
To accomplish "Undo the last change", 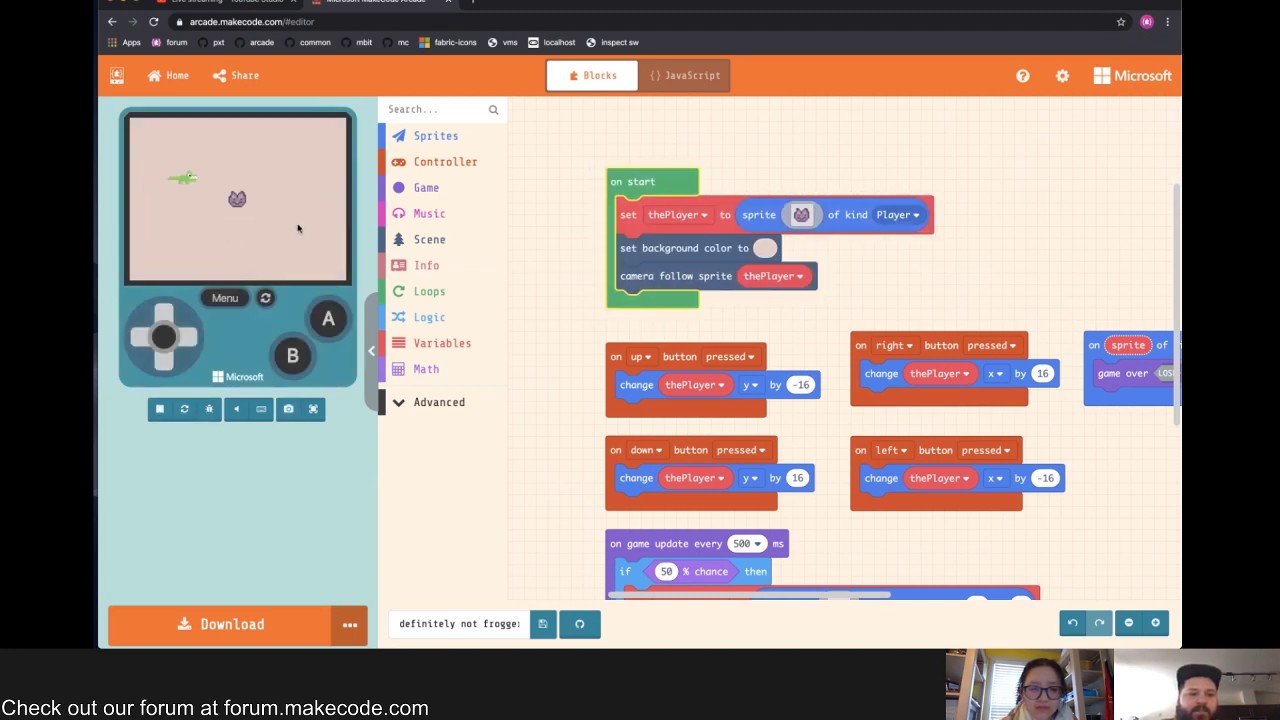I will [x=1072, y=623].
